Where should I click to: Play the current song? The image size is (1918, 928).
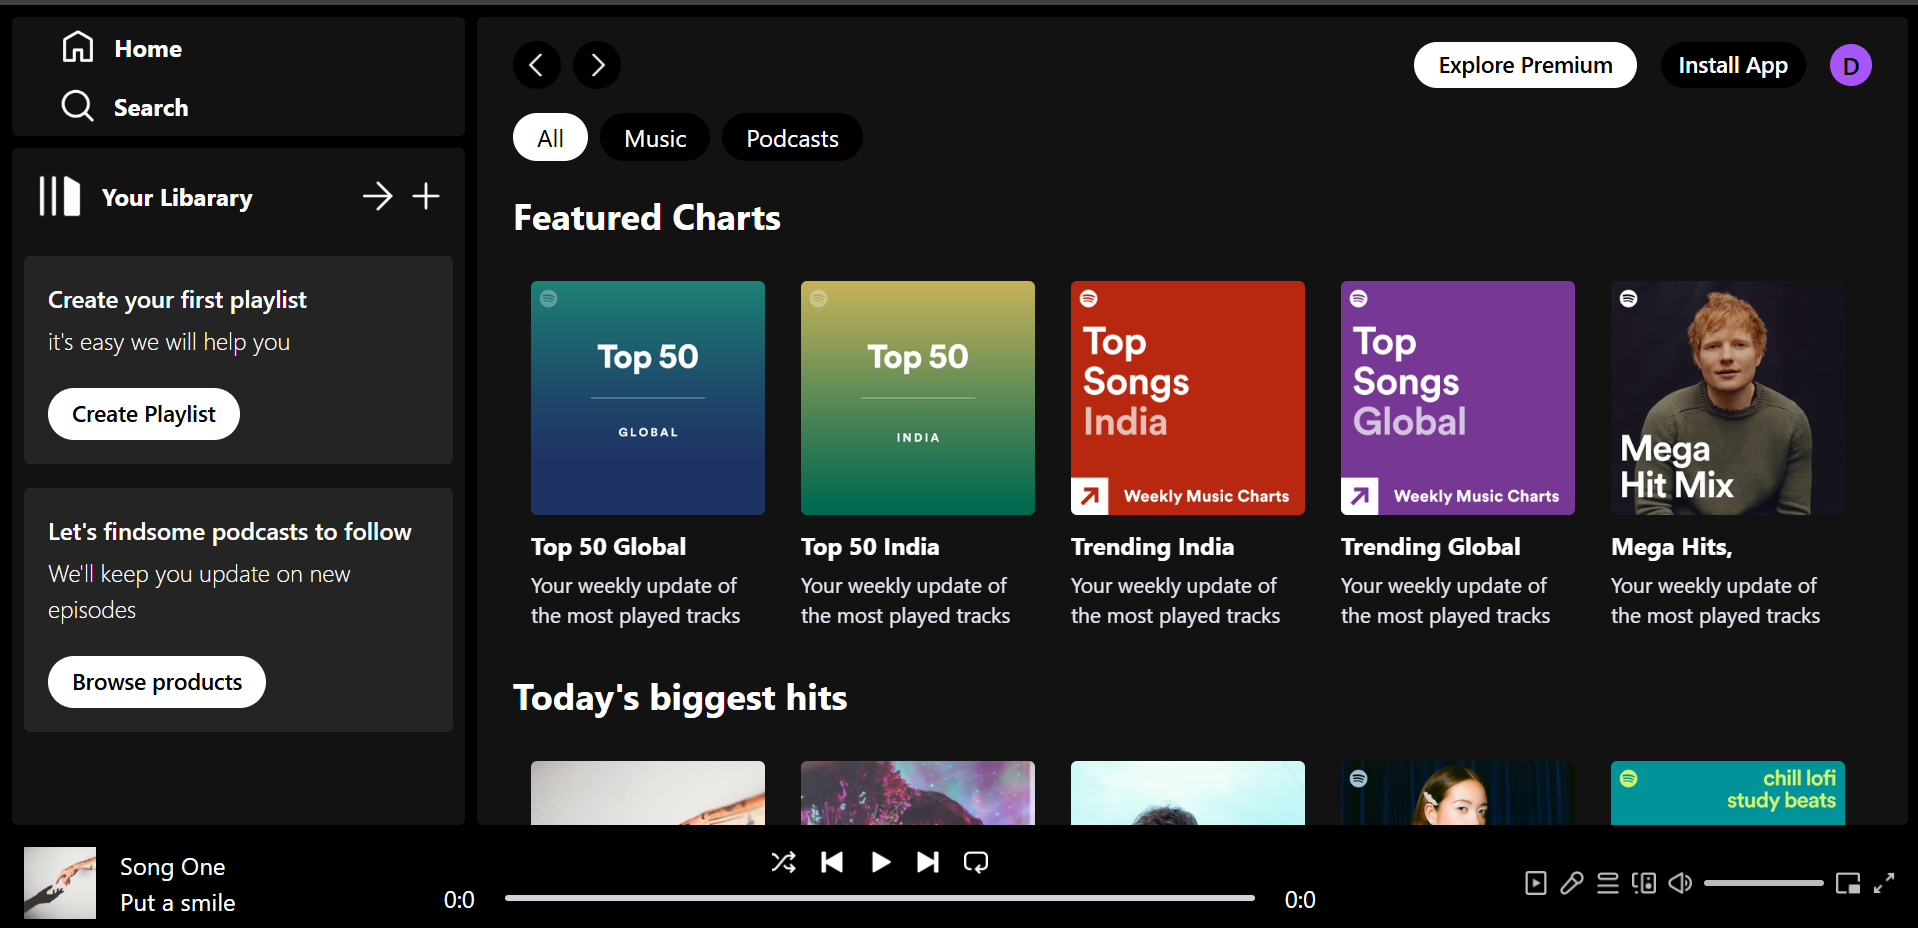point(880,862)
